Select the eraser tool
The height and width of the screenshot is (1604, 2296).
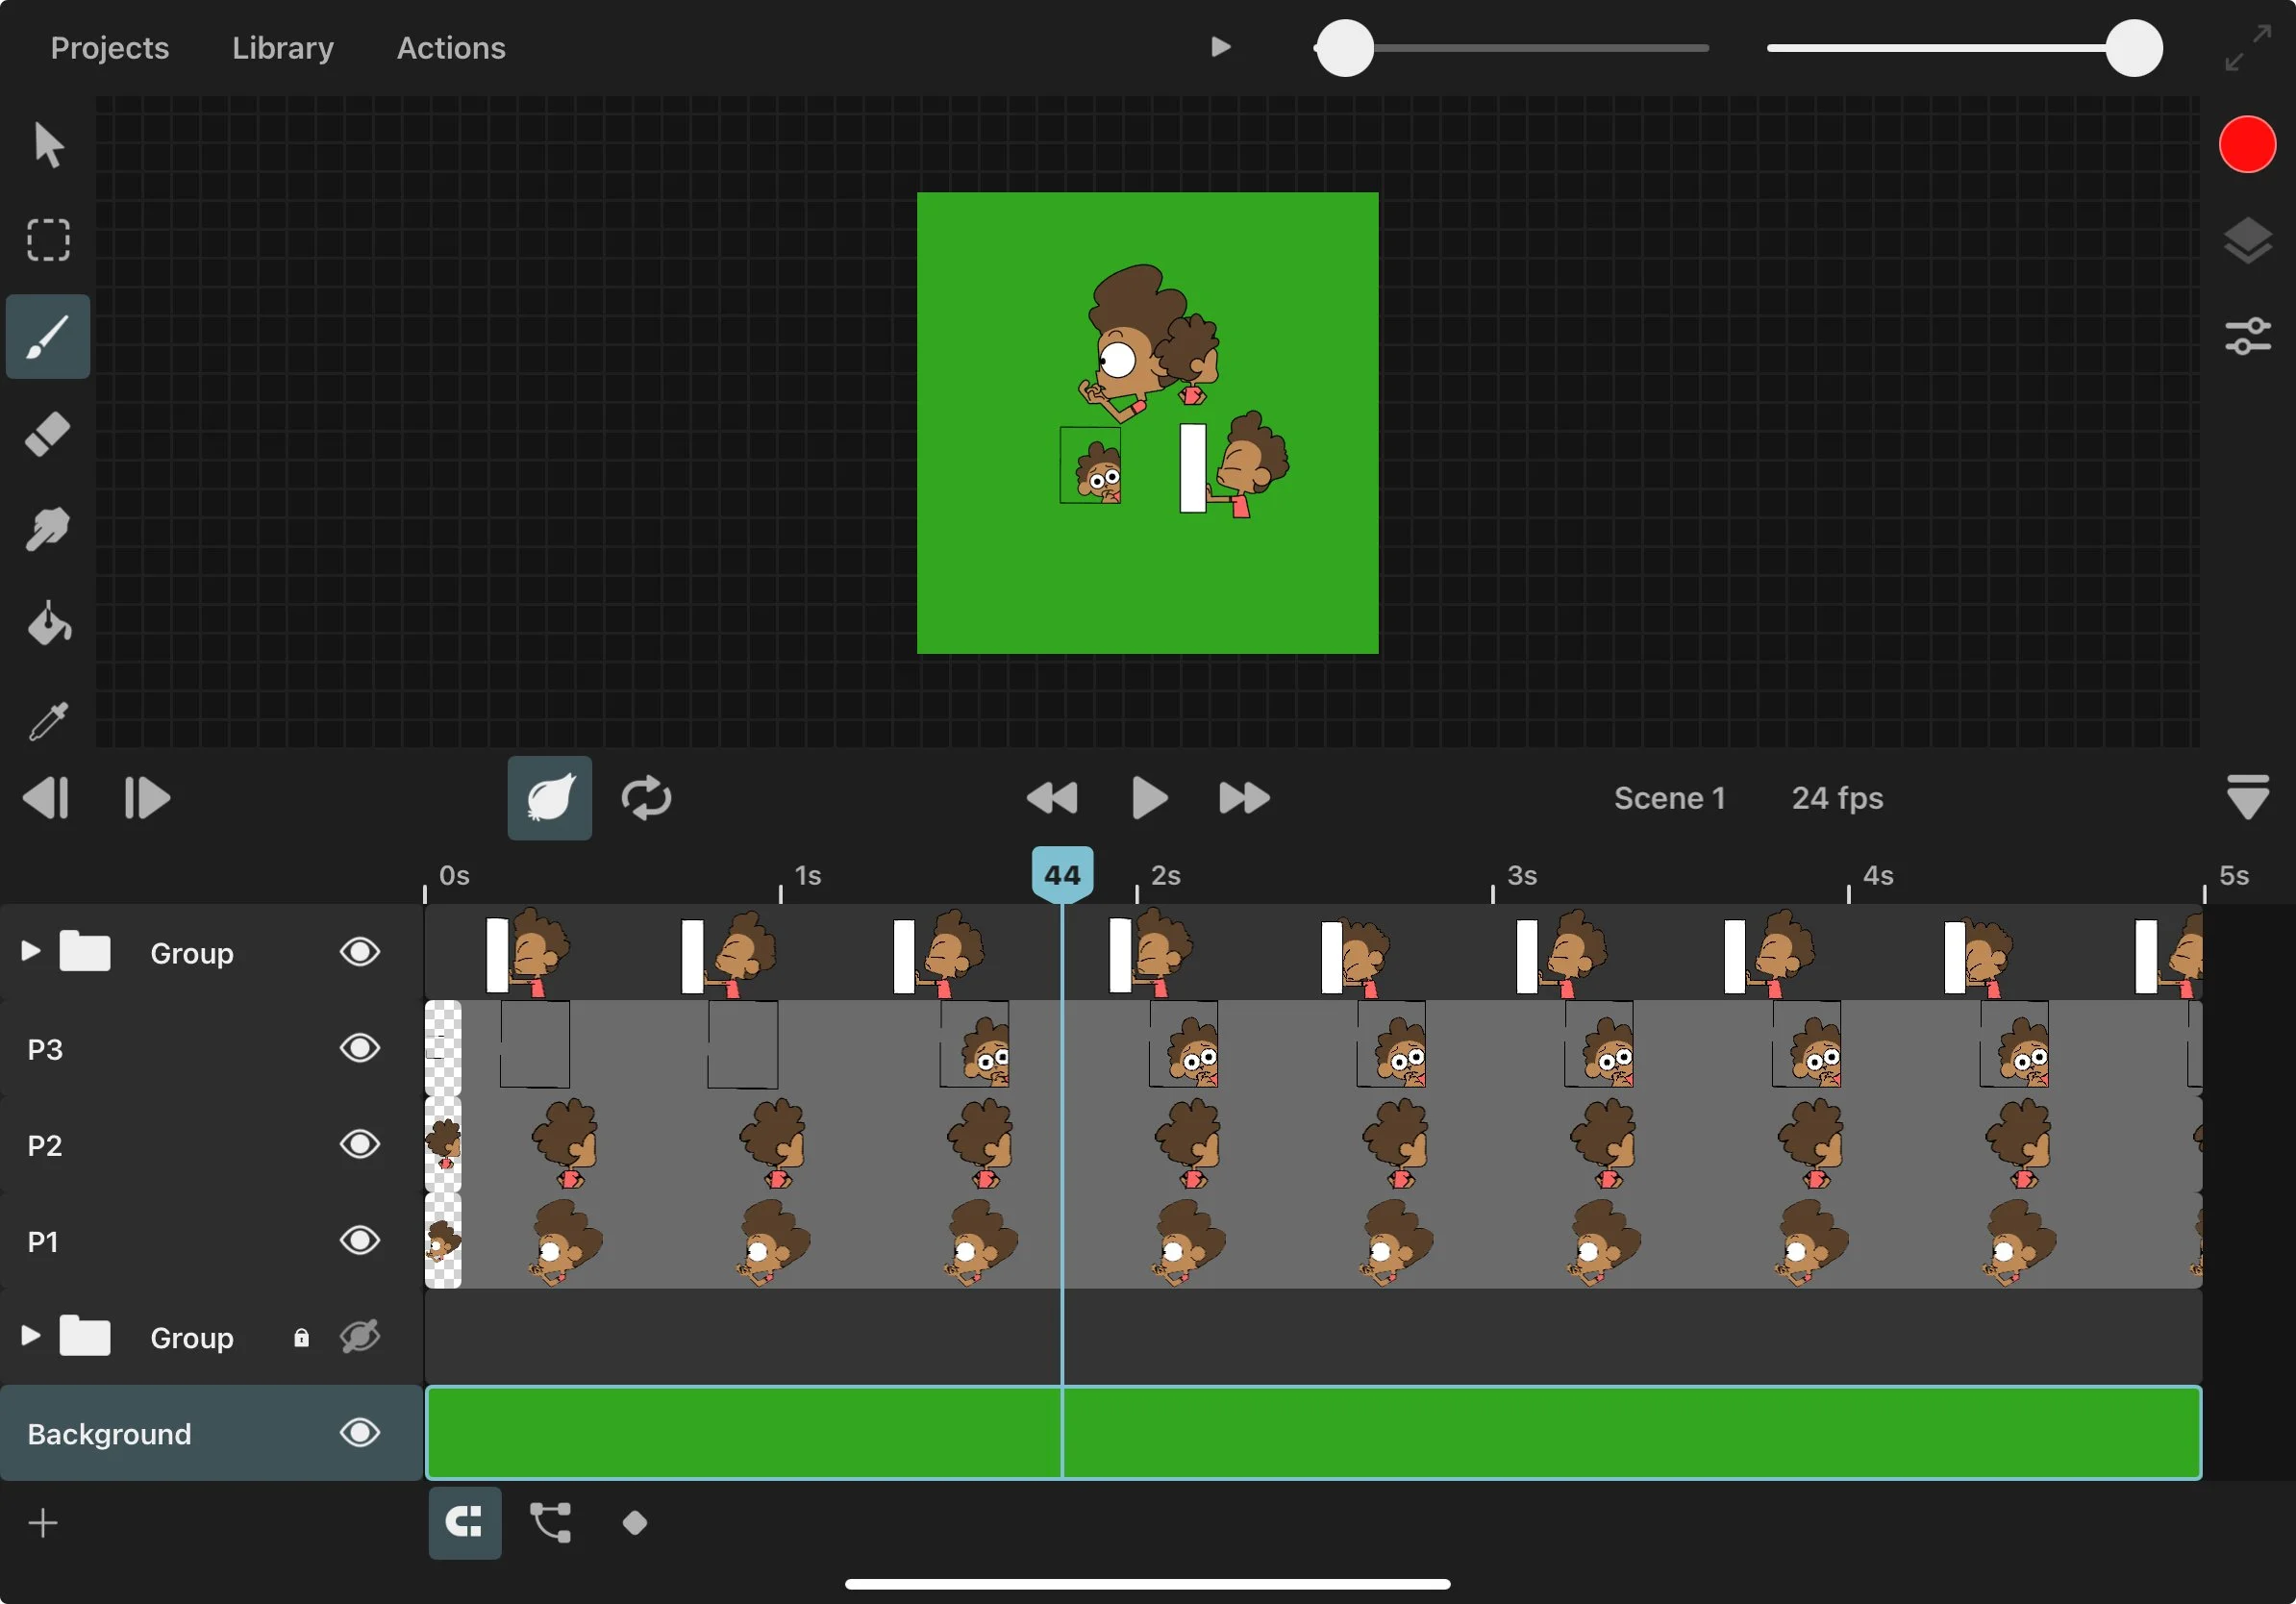48,434
